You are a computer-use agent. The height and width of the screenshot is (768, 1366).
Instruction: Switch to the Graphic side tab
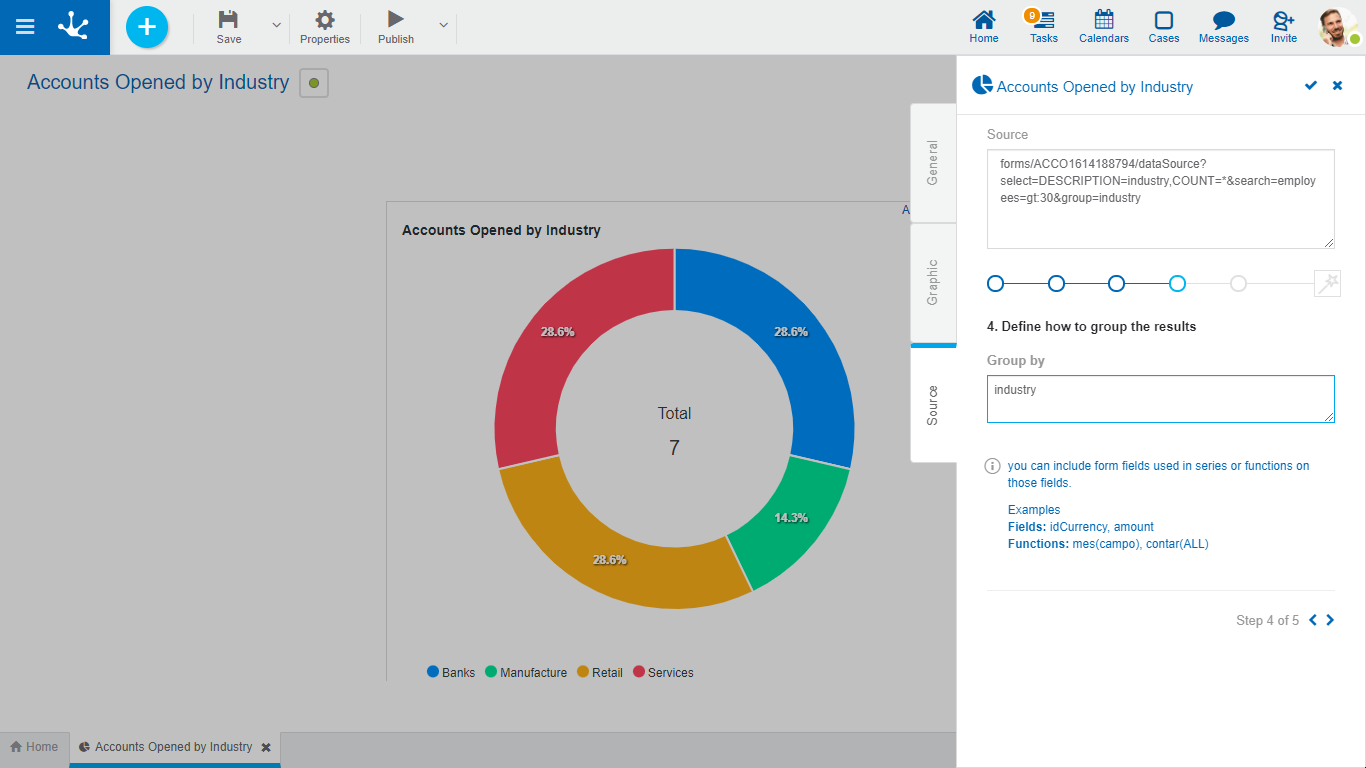click(x=933, y=282)
